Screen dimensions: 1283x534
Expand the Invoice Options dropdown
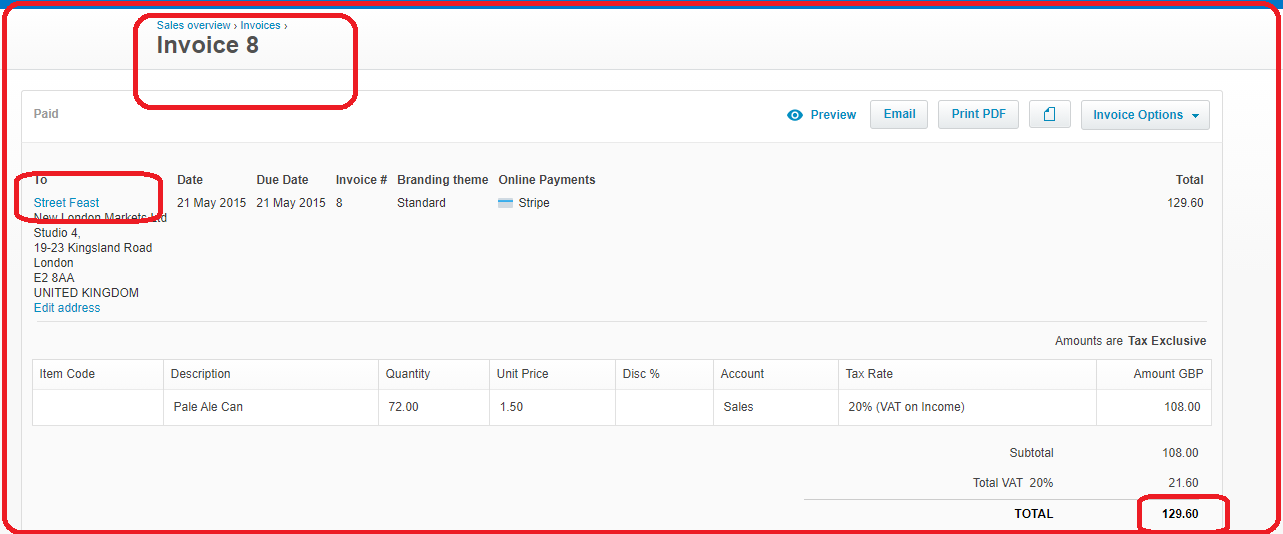pos(1145,115)
